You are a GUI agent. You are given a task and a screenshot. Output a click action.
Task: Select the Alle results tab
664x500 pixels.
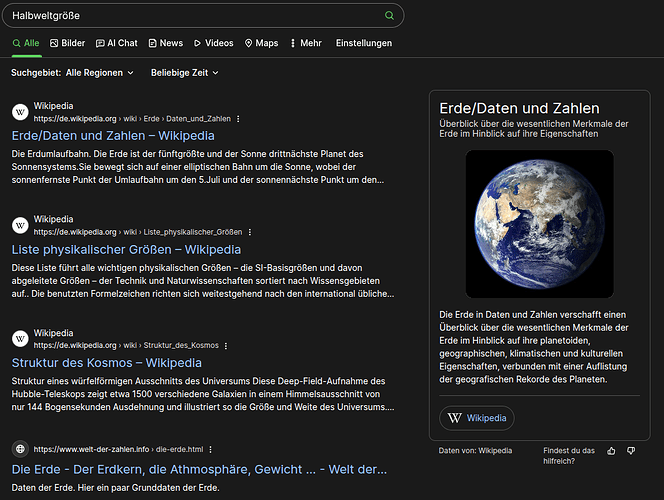26,43
